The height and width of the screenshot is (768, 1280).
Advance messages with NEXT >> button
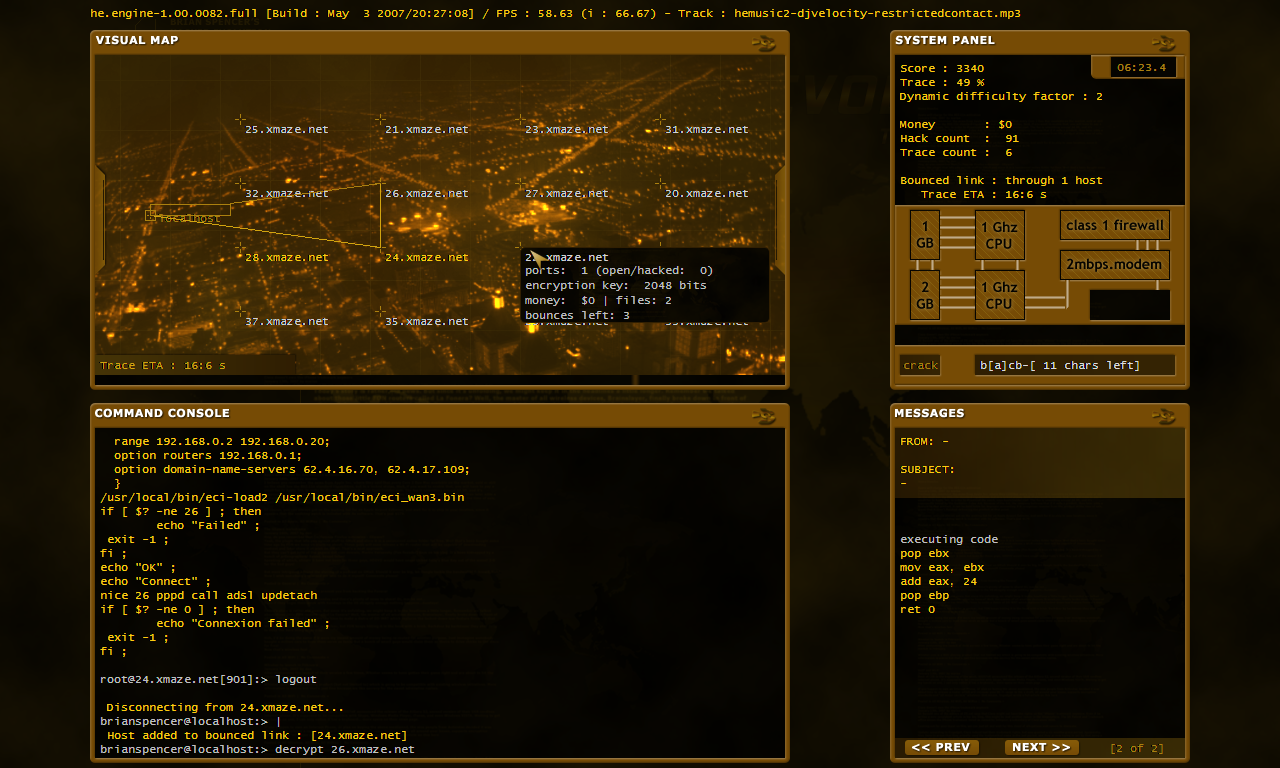[1041, 747]
